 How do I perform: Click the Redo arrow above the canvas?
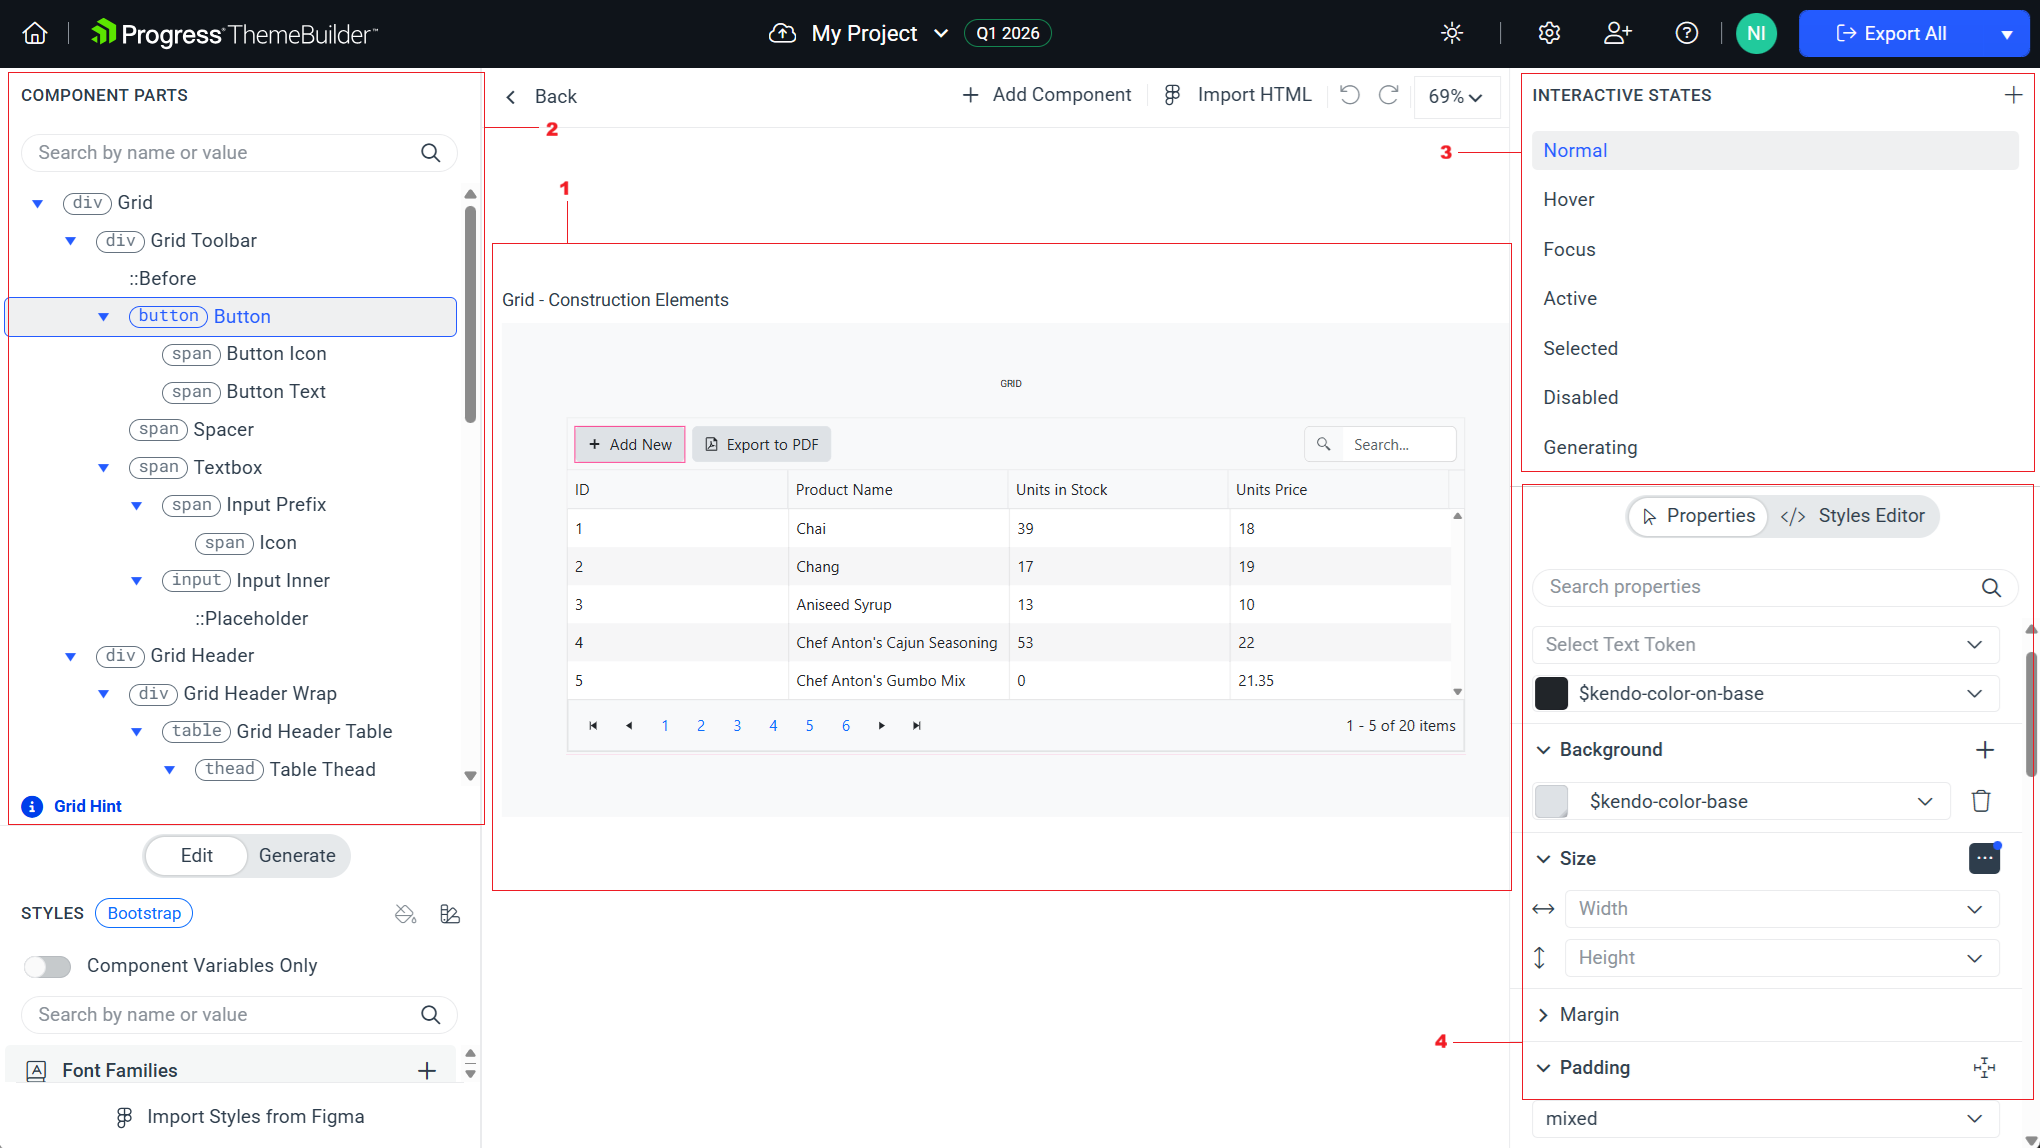point(1388,95)
